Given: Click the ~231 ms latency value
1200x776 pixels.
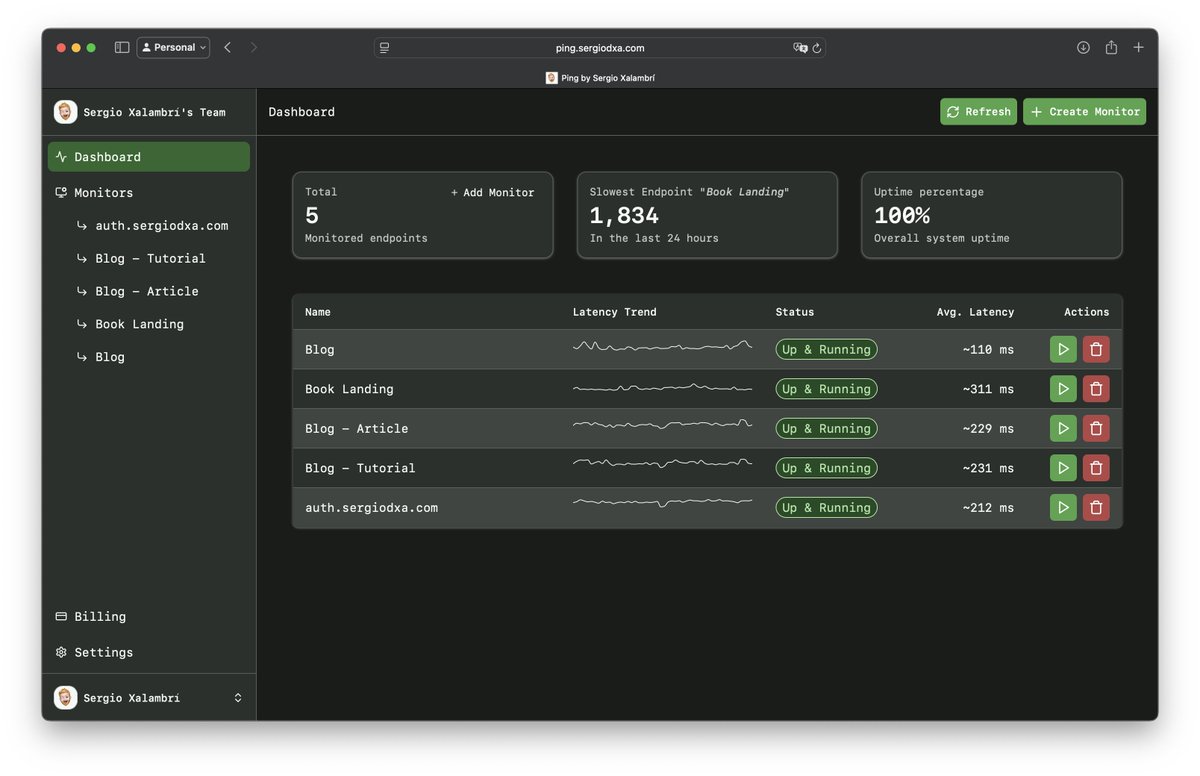Looking at the screenshot, I should 988,468.
